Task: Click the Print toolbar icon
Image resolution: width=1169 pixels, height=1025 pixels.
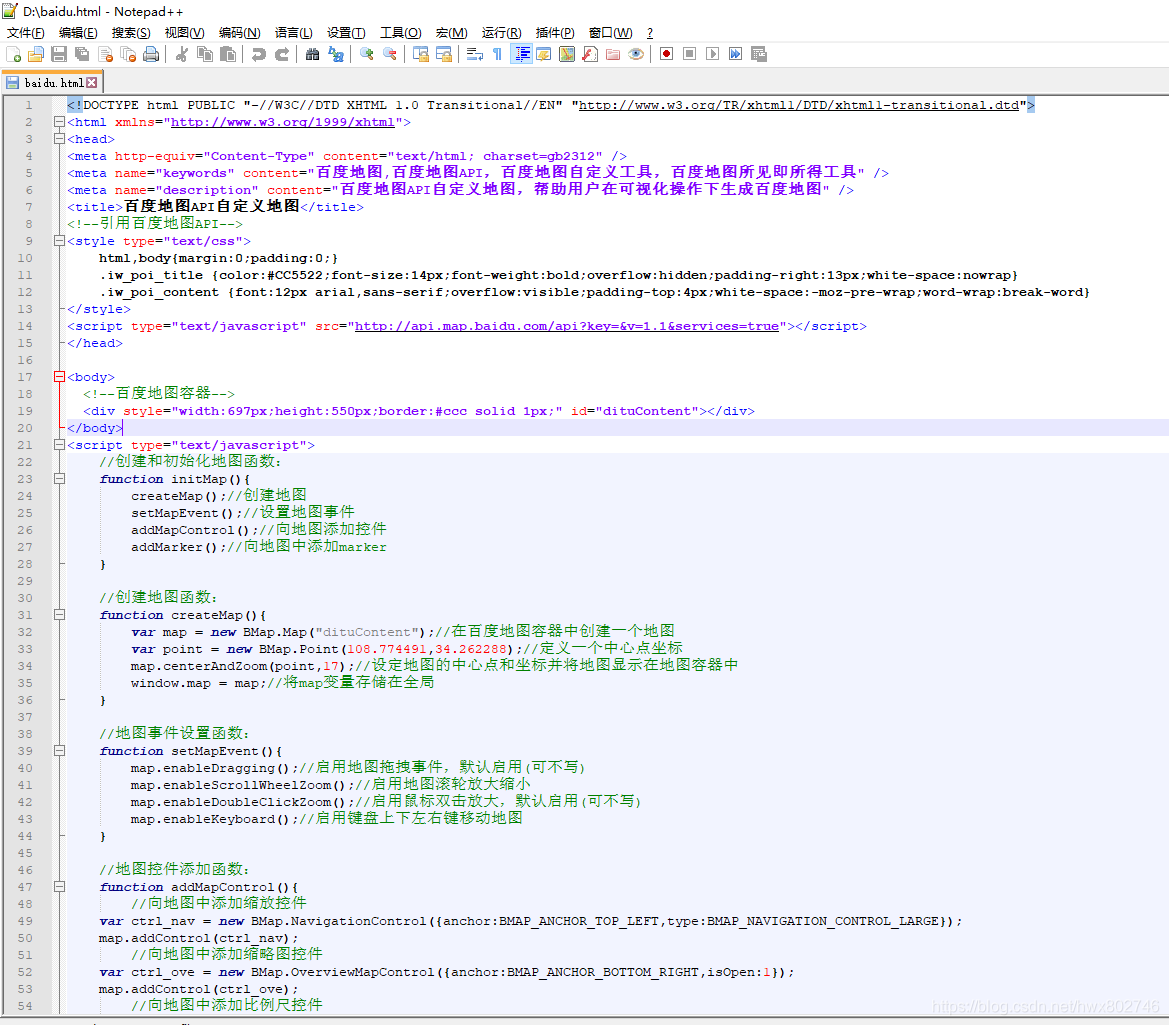Action: coord(151,54)
